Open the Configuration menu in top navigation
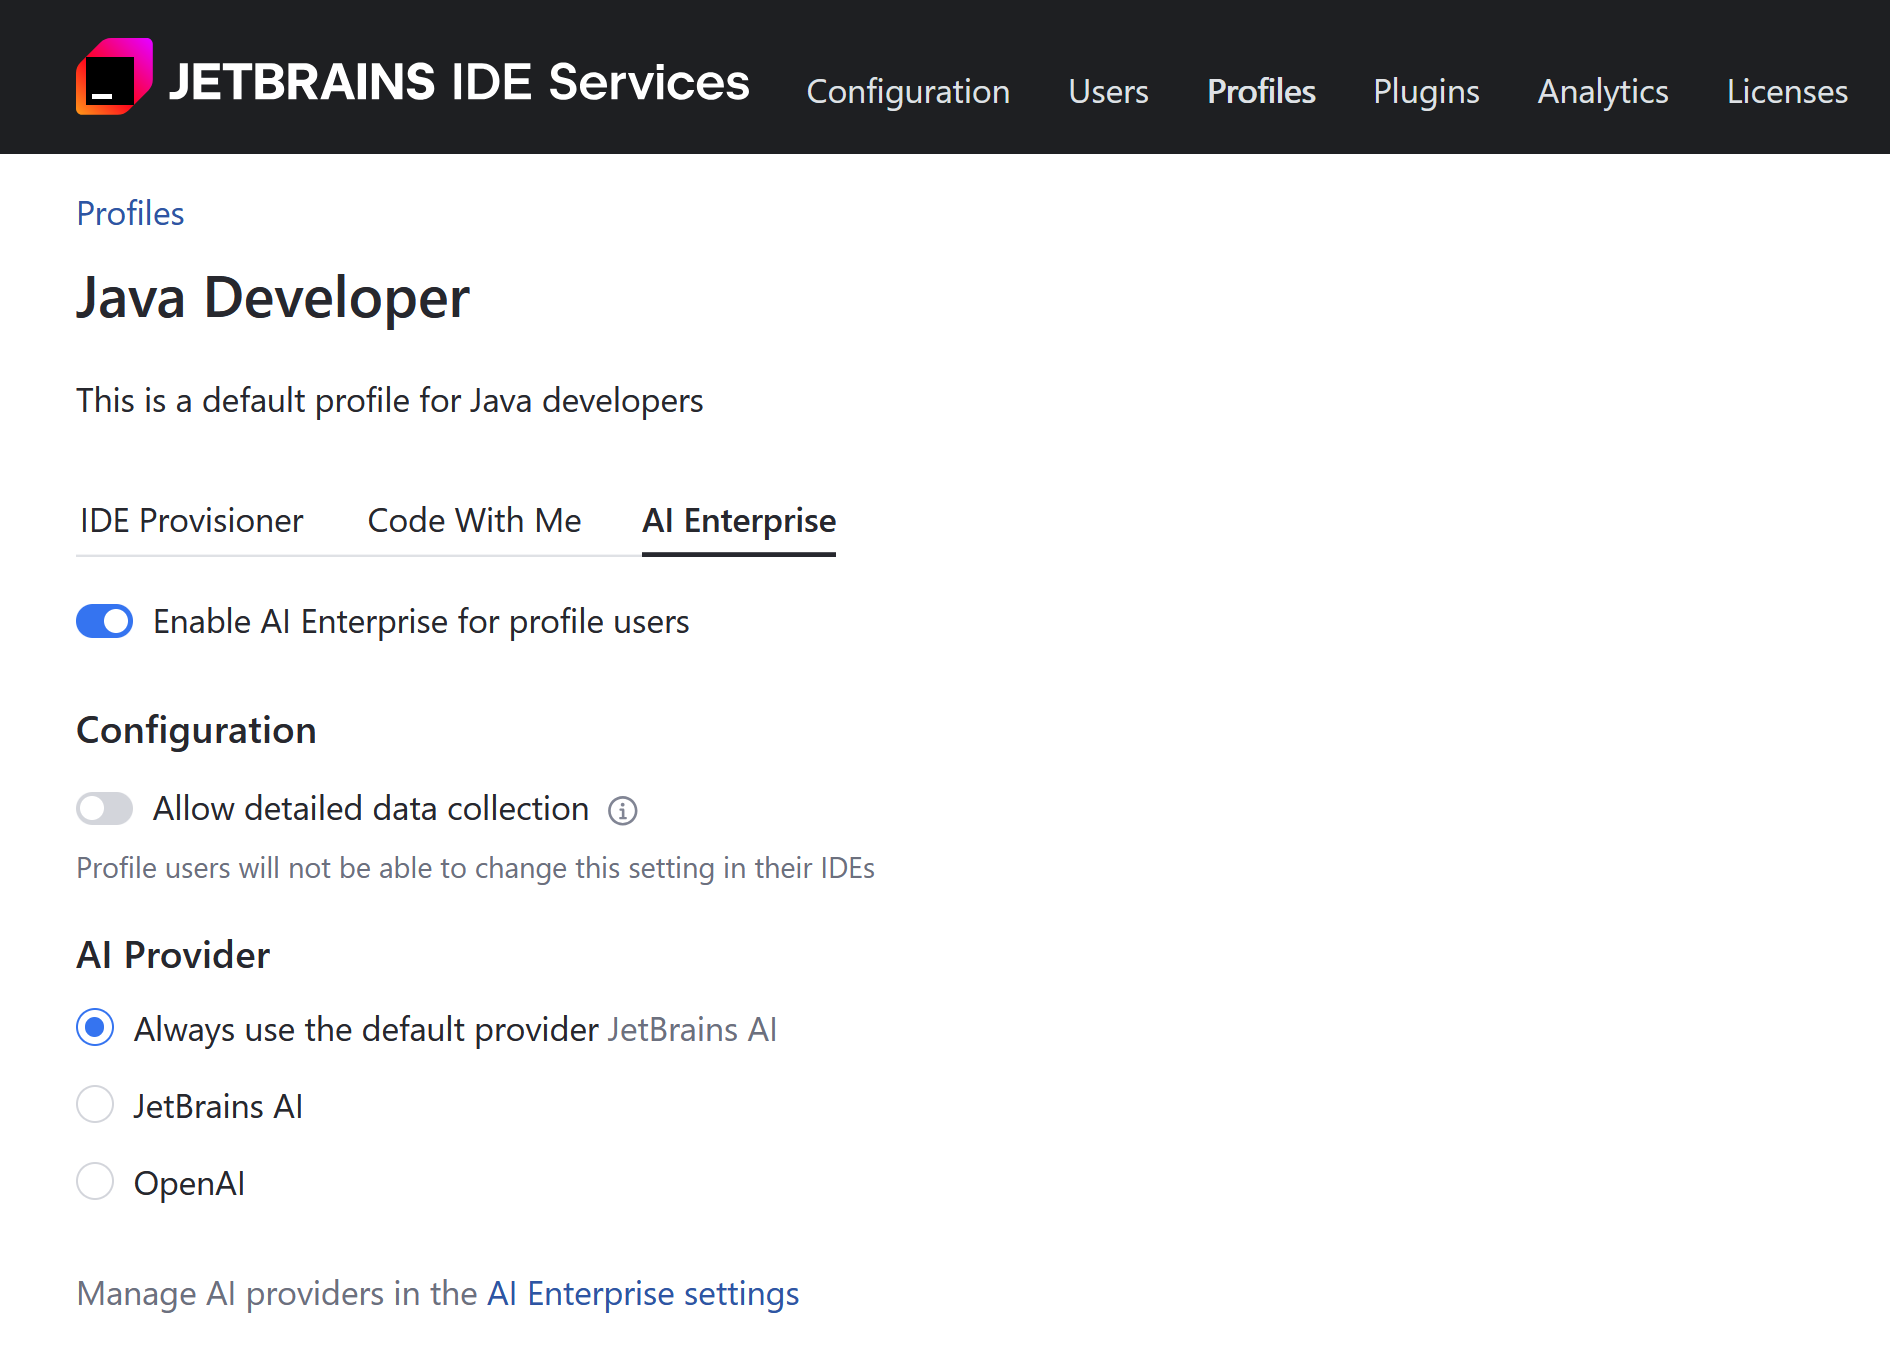This screenshot has height=1370, width=1890. tap(908, 91)
